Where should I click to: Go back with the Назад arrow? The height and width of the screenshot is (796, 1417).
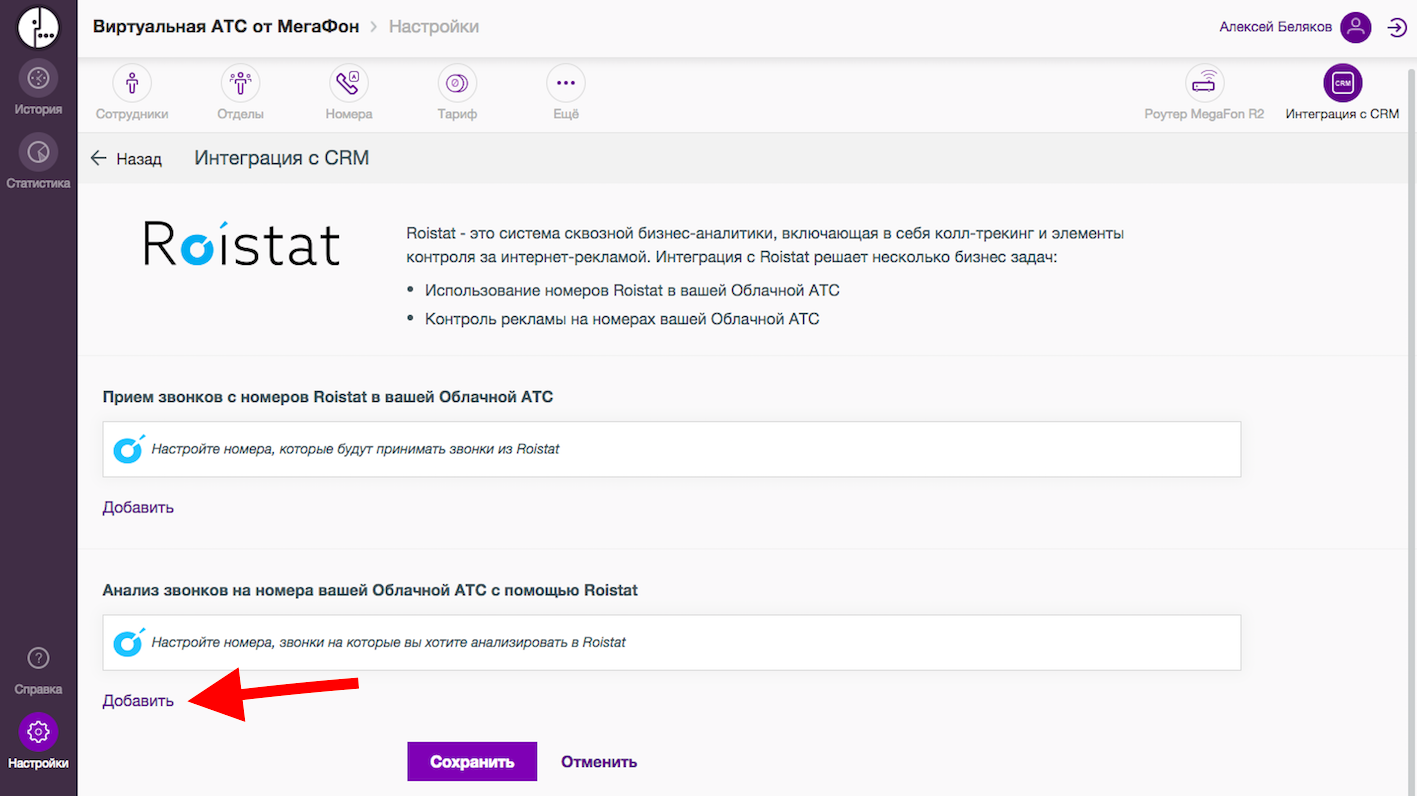pyautogui.click(x=126, y=158)
